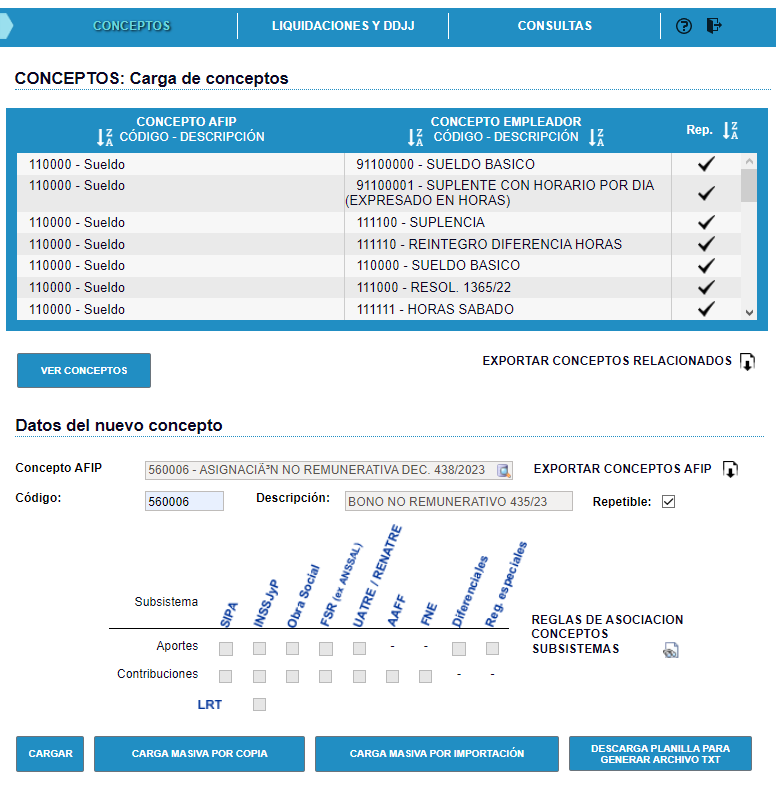
Task: Select row 111110 - REINTEGRO DIFERENCIA HORAS
Action: pyautogui.click(x=378, y=244)
